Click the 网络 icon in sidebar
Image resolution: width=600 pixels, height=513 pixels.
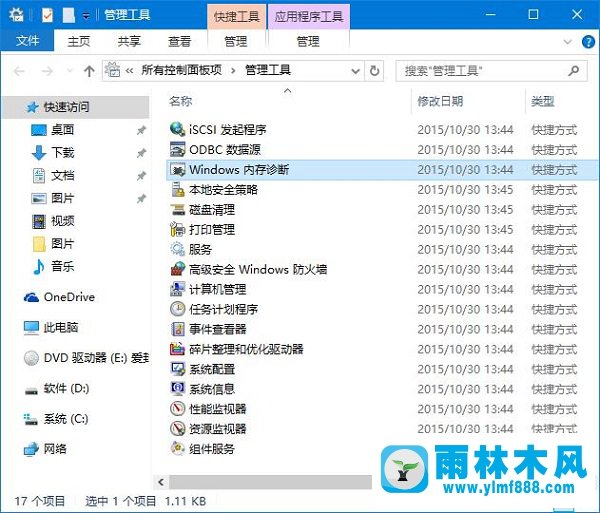(x=31, y=449)
